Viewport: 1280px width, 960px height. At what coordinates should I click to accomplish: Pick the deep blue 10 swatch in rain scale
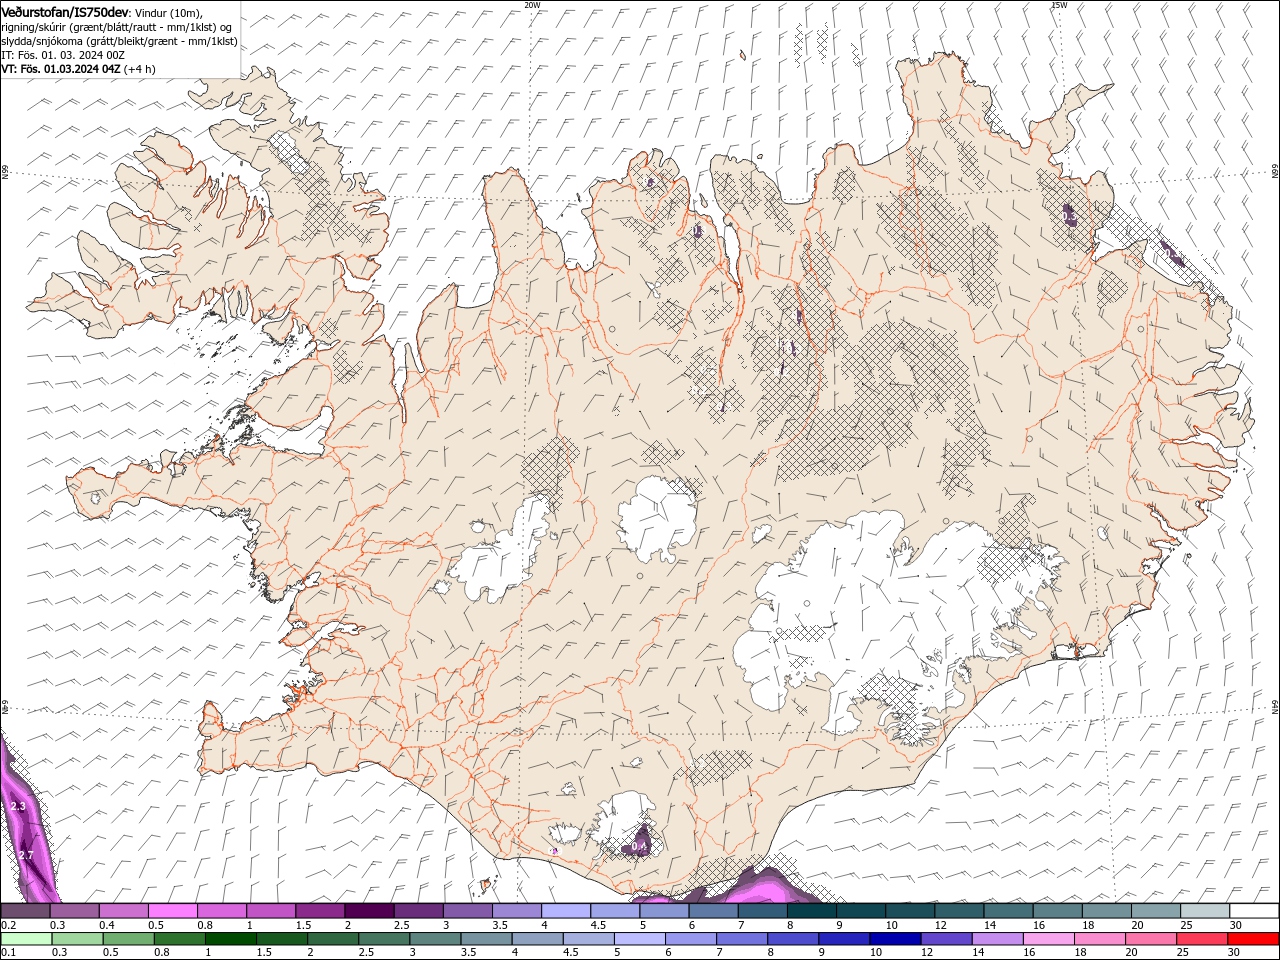895,939
